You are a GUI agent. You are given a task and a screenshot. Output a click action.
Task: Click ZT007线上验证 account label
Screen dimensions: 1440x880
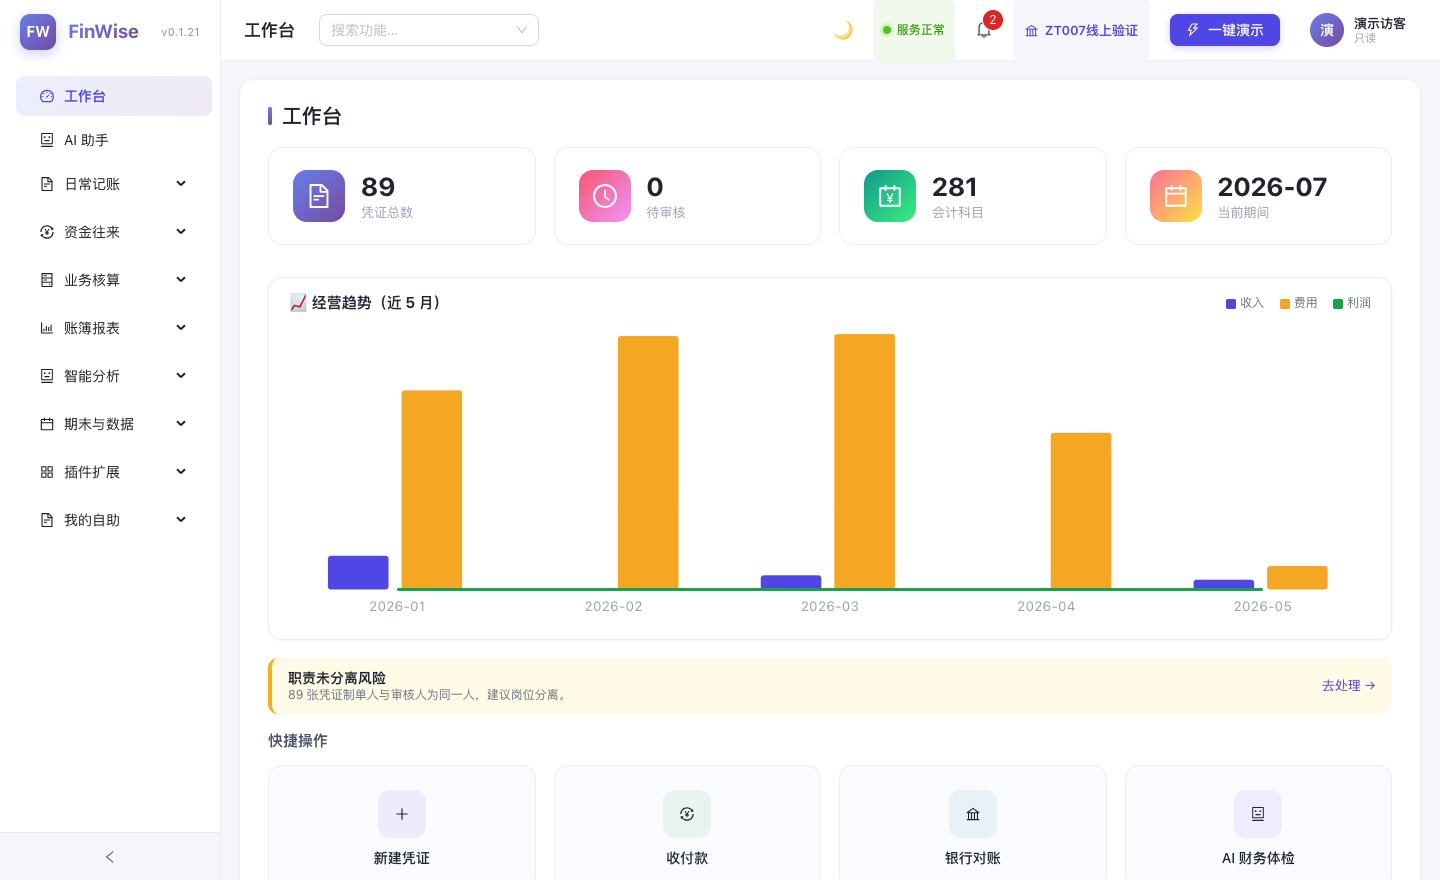1091,31
